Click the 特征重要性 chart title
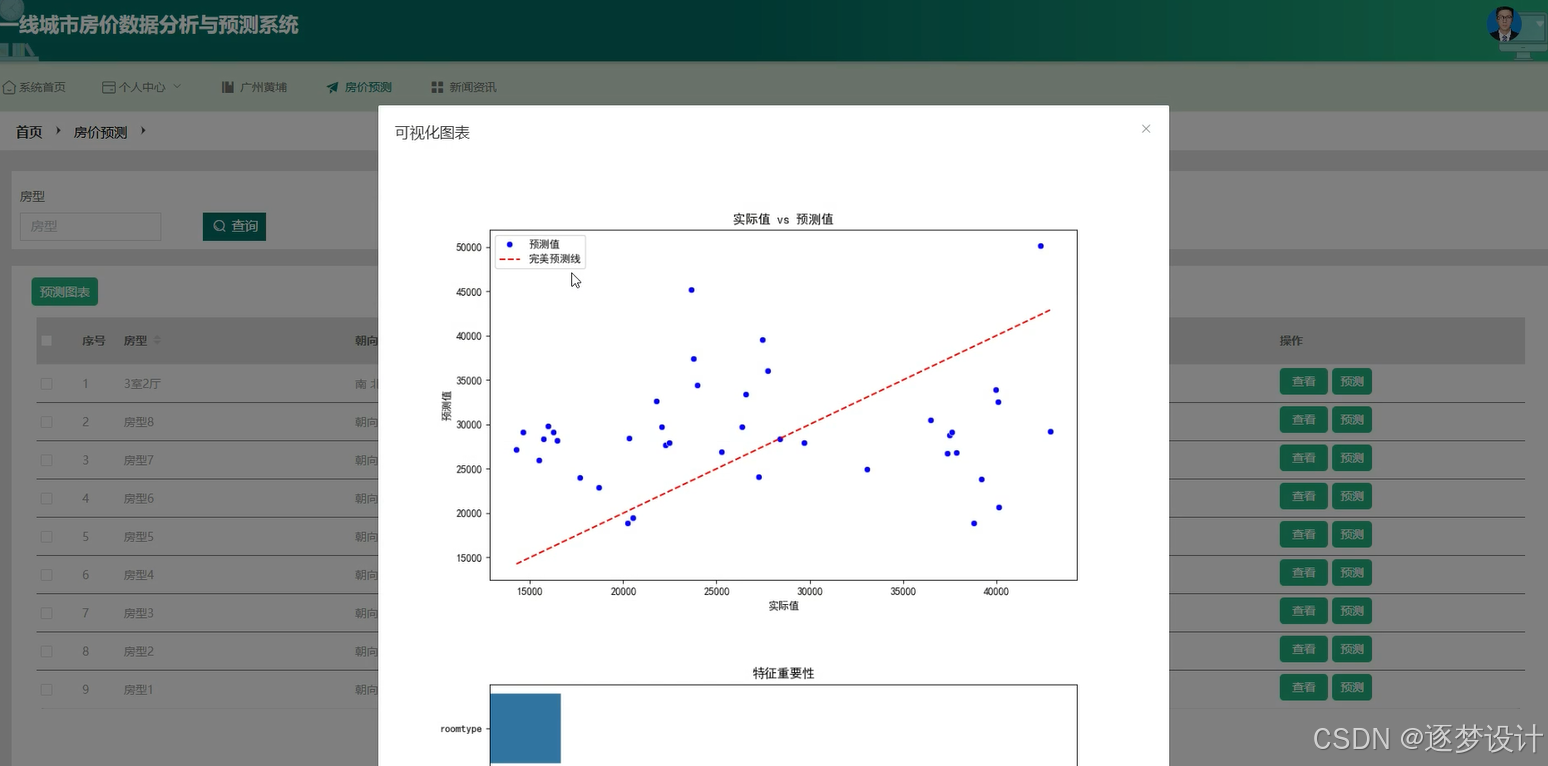 pyautogui.click(x=783, y=673)
